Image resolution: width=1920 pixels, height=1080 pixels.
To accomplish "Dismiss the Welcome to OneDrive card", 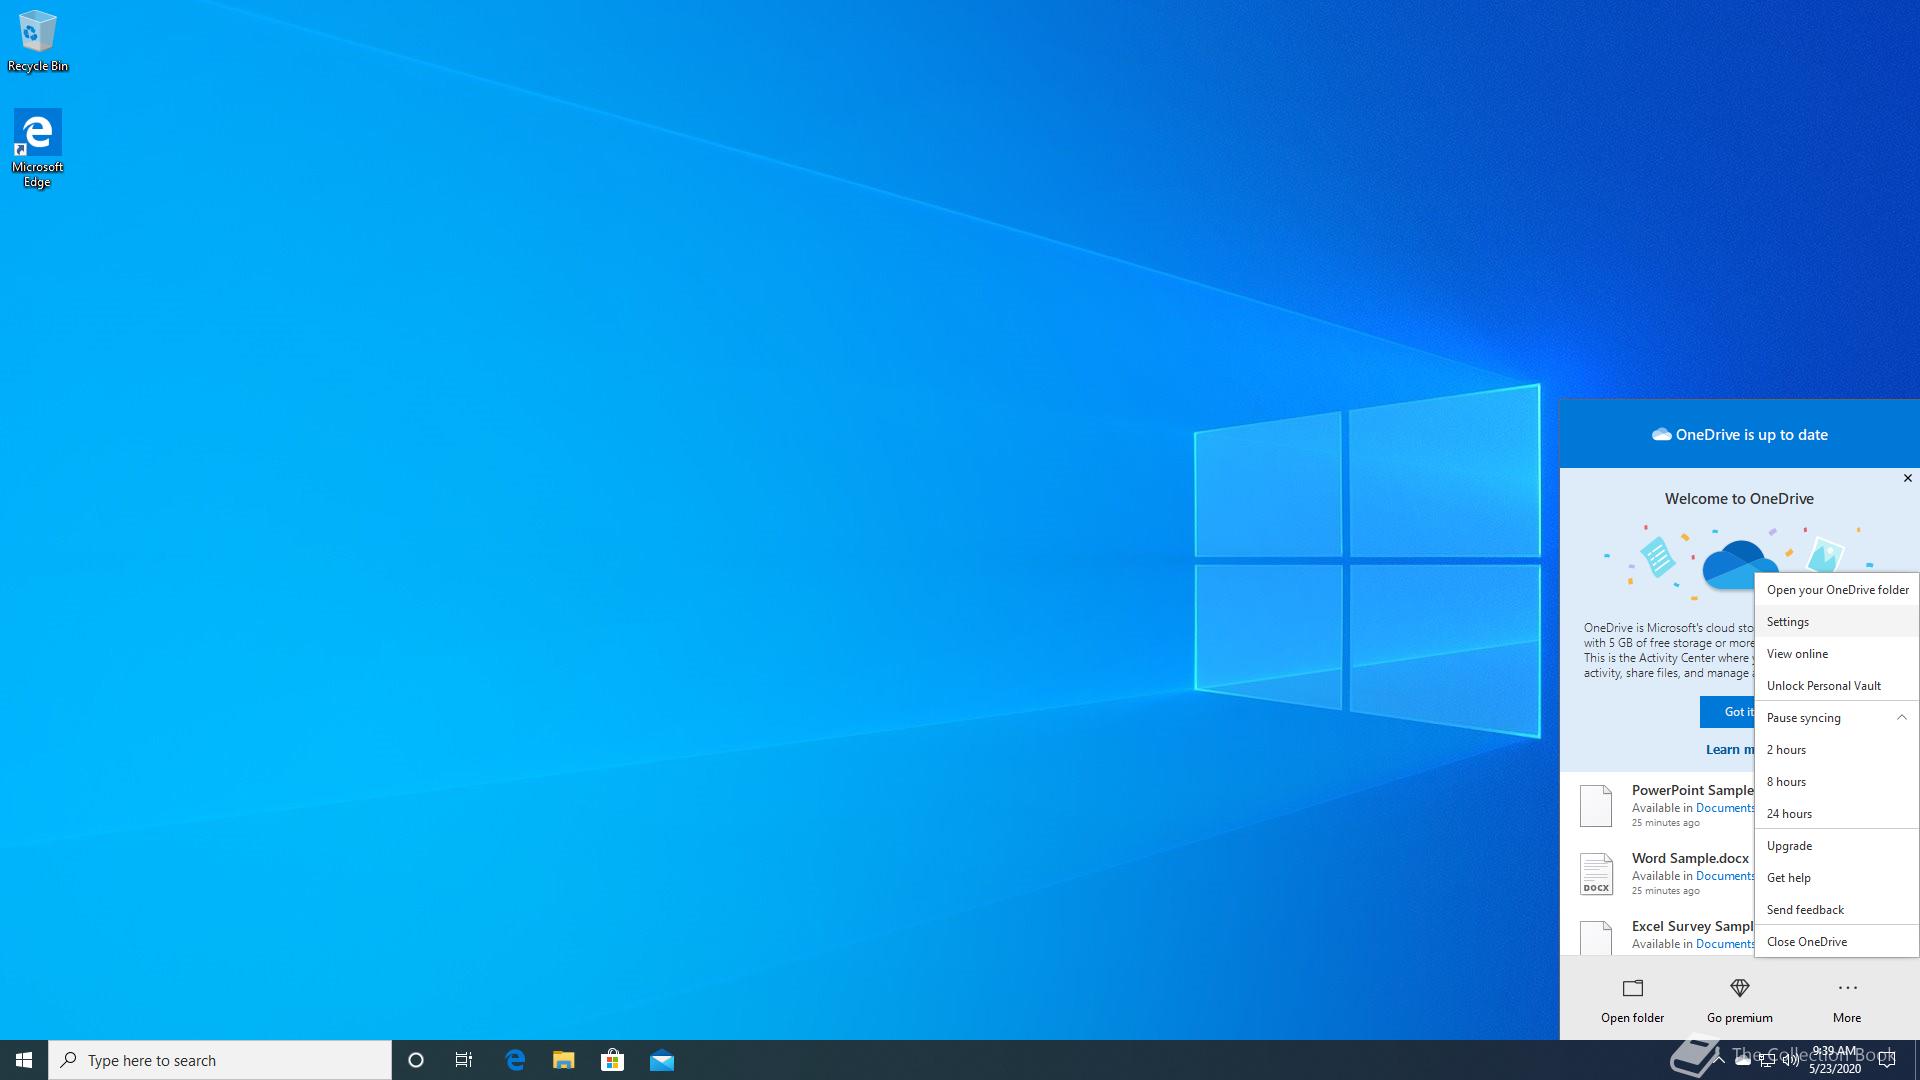I will point(1907,478).
